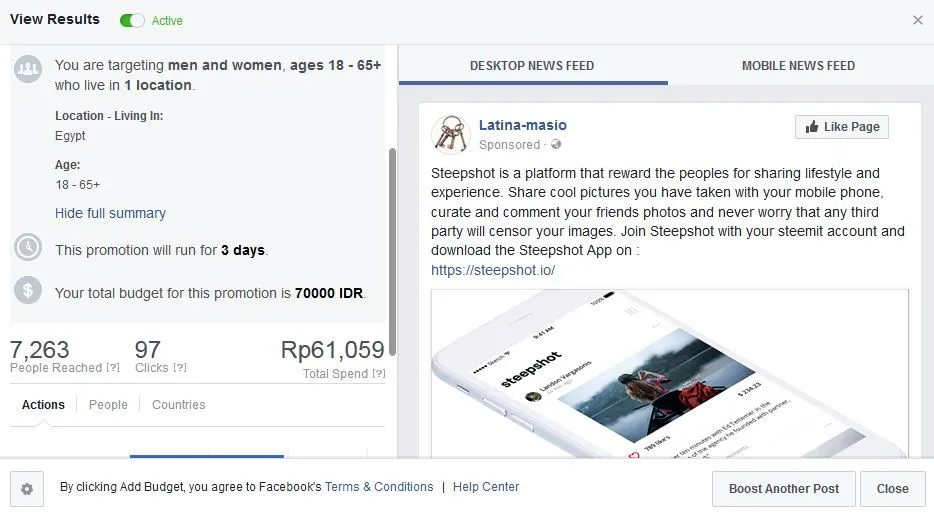Collapse details with Hide full summary
This screenshot has height=516, width=934.
110,213
